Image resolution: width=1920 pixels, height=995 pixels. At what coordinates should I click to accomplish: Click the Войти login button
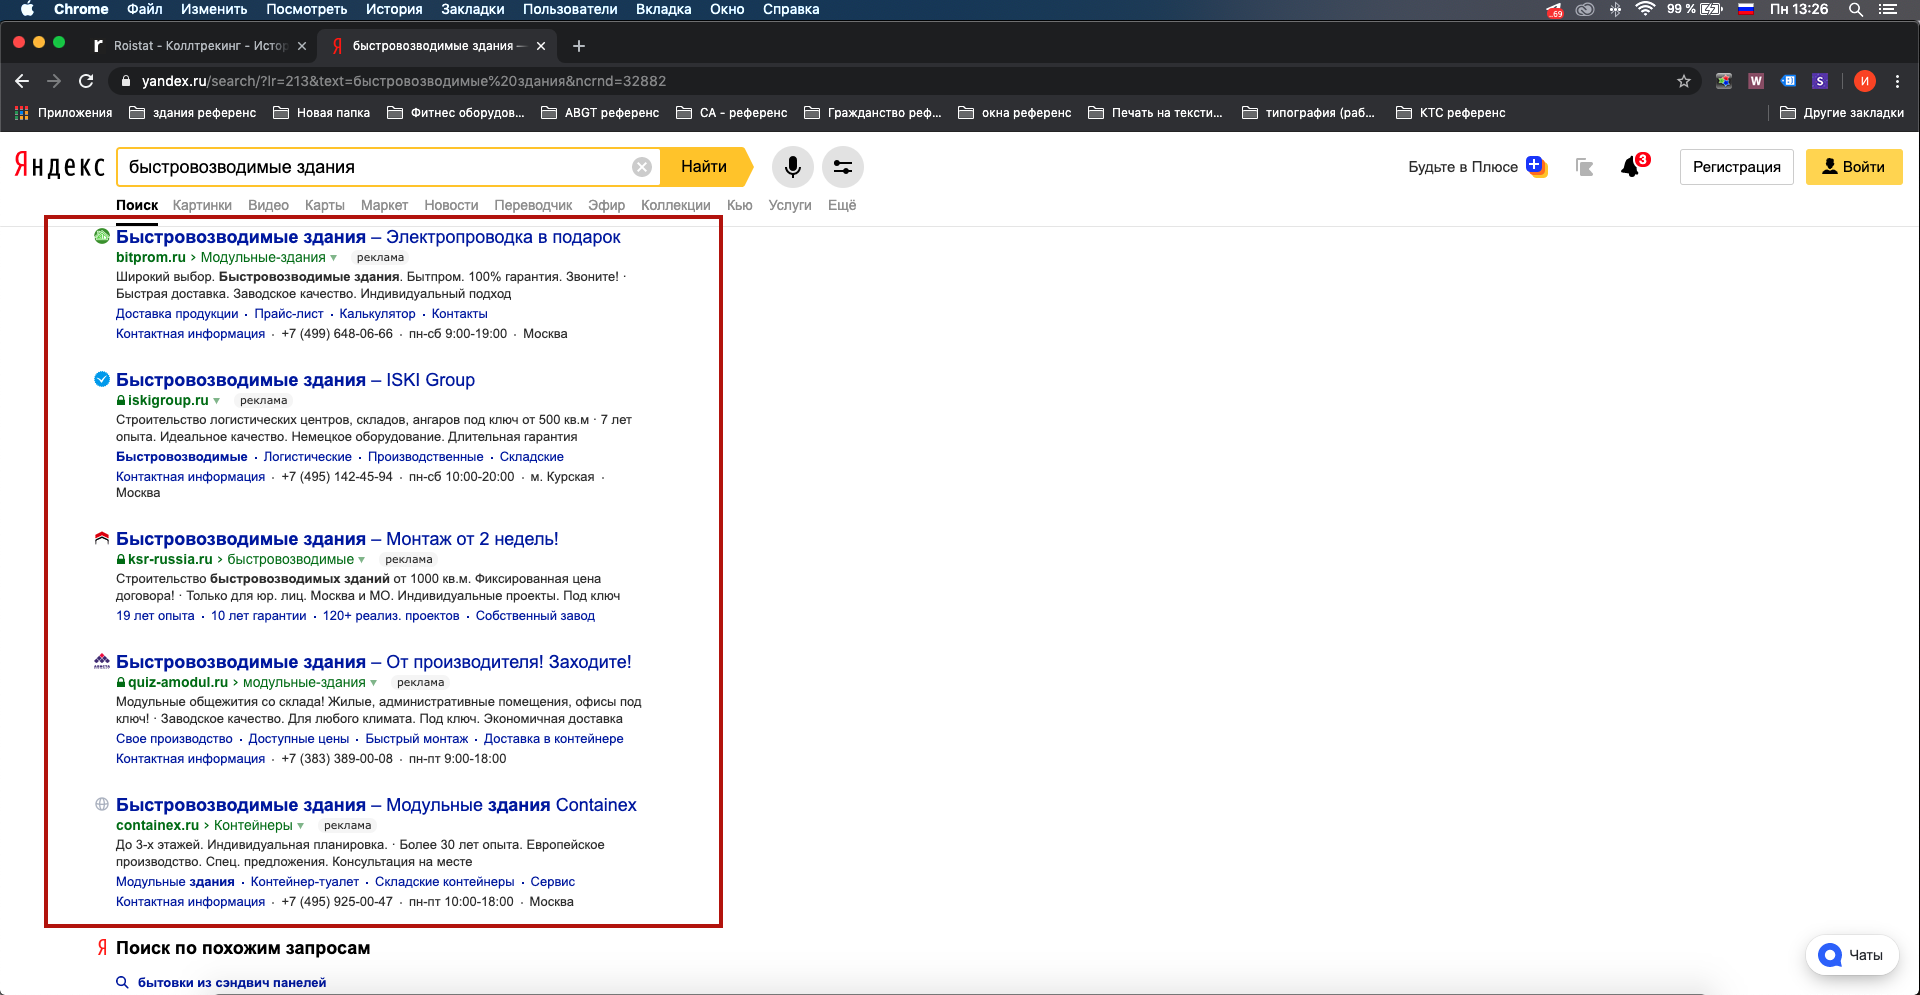(x=1854, y=167)
